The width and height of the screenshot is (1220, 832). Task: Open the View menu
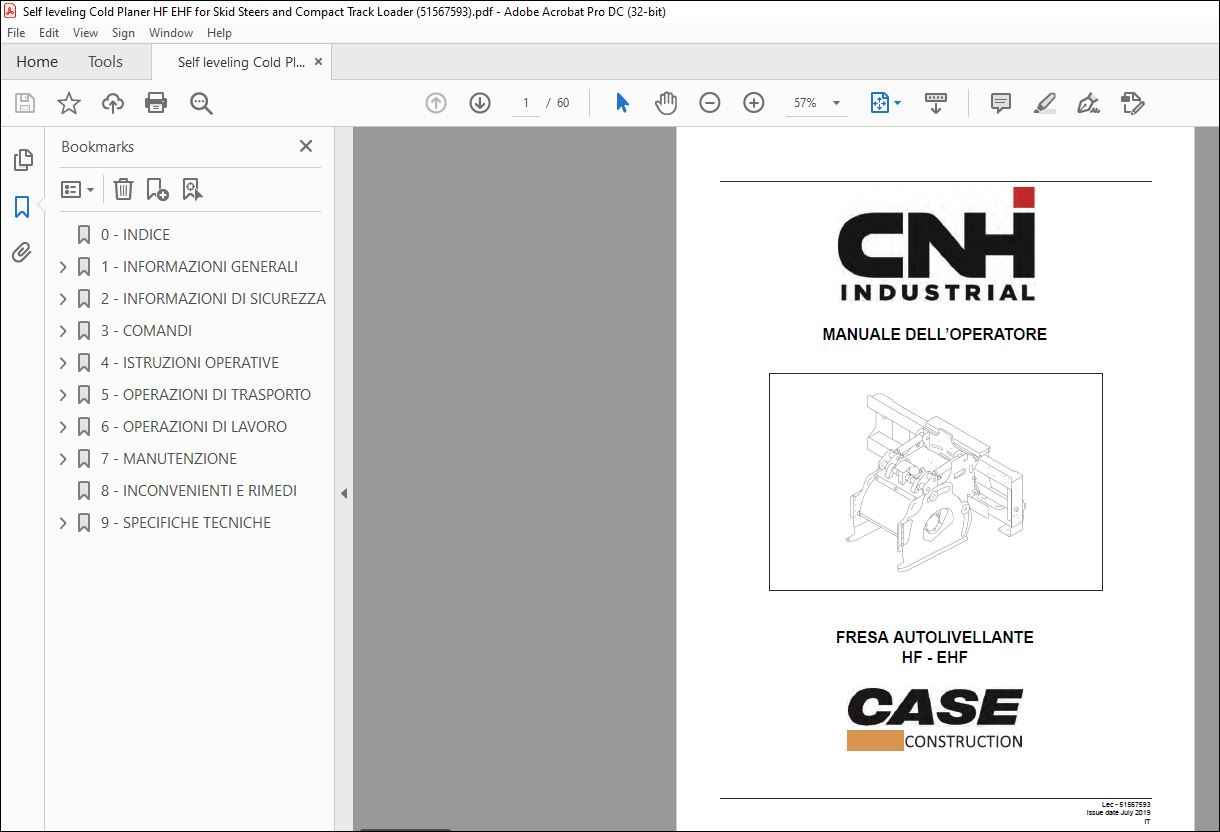click(85, 33)
